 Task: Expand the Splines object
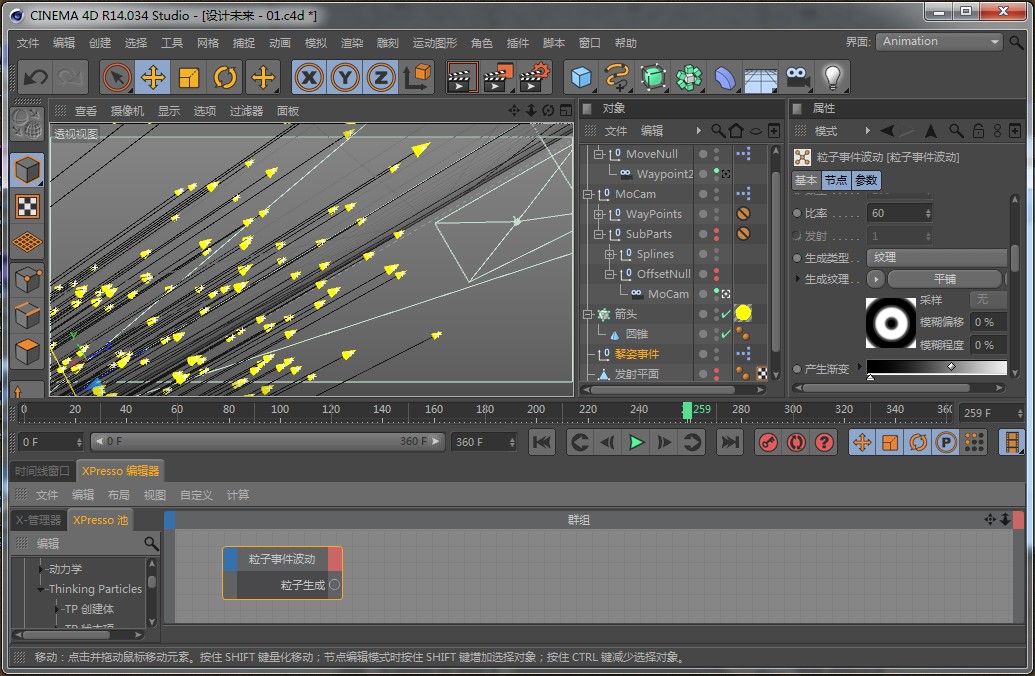(609, 254)
